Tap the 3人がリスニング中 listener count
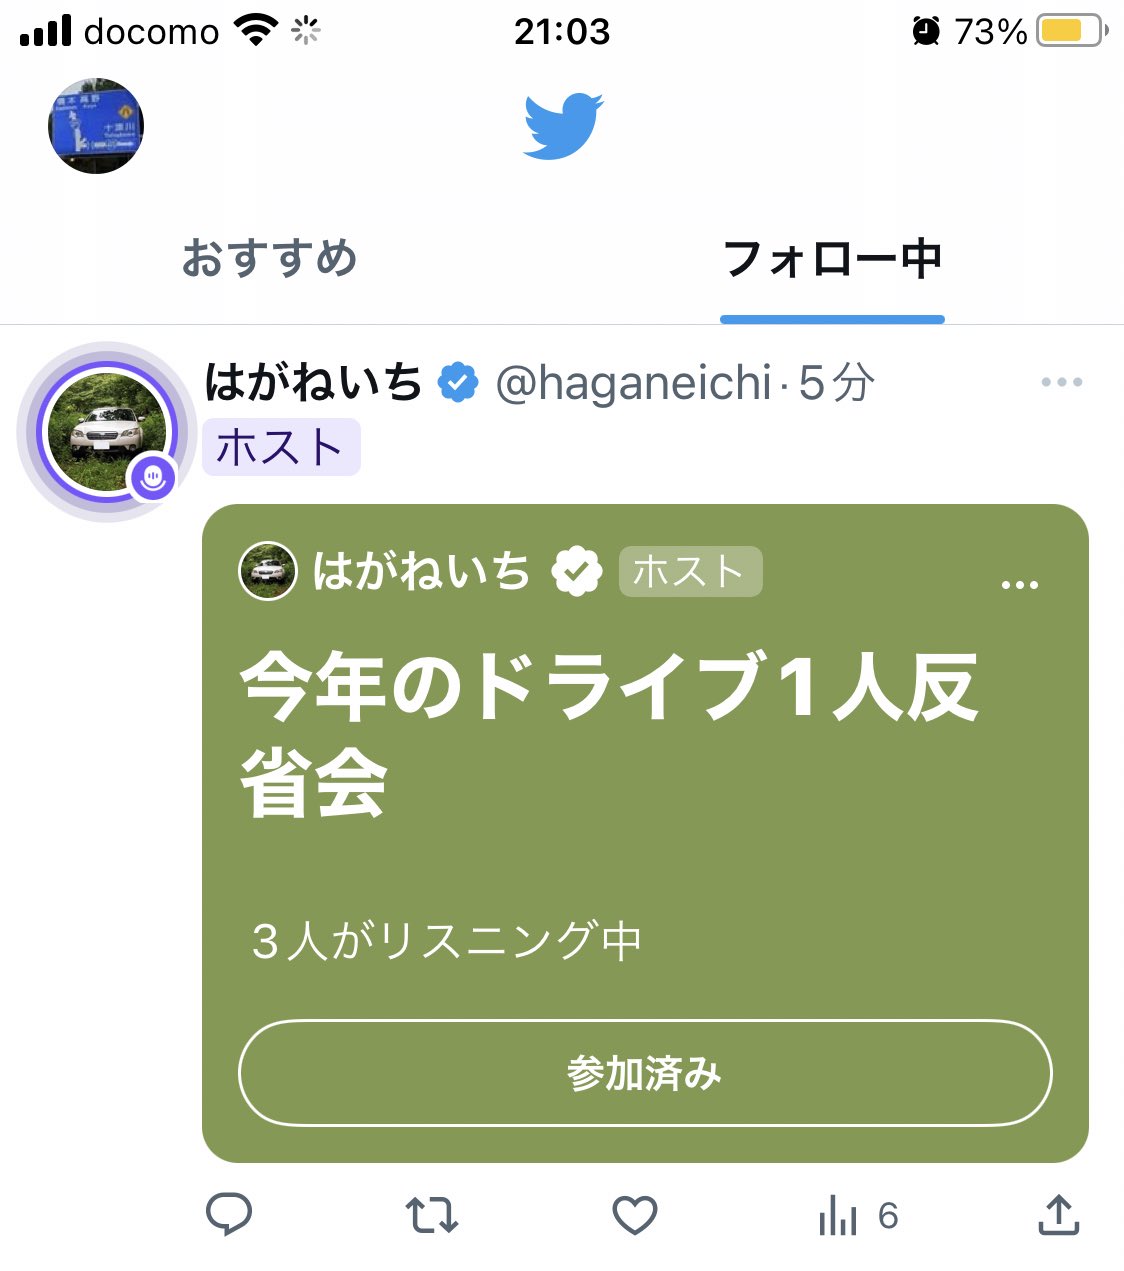Image resolution: width=1124 pixels, height=1271 pixels. coord(446,941)
